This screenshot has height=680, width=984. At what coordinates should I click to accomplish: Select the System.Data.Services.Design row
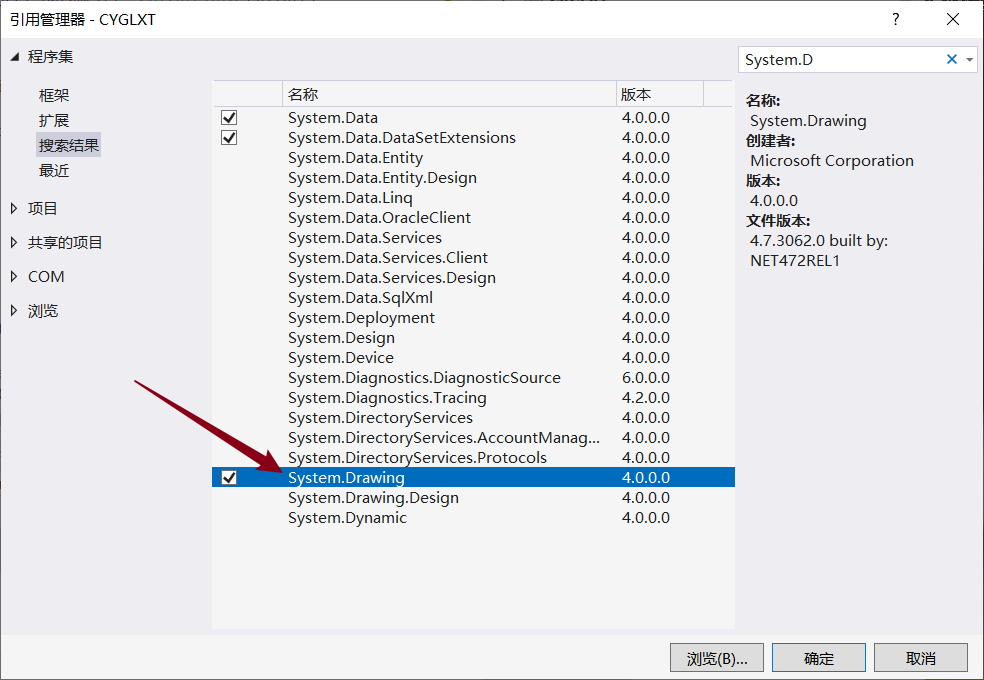473,278
